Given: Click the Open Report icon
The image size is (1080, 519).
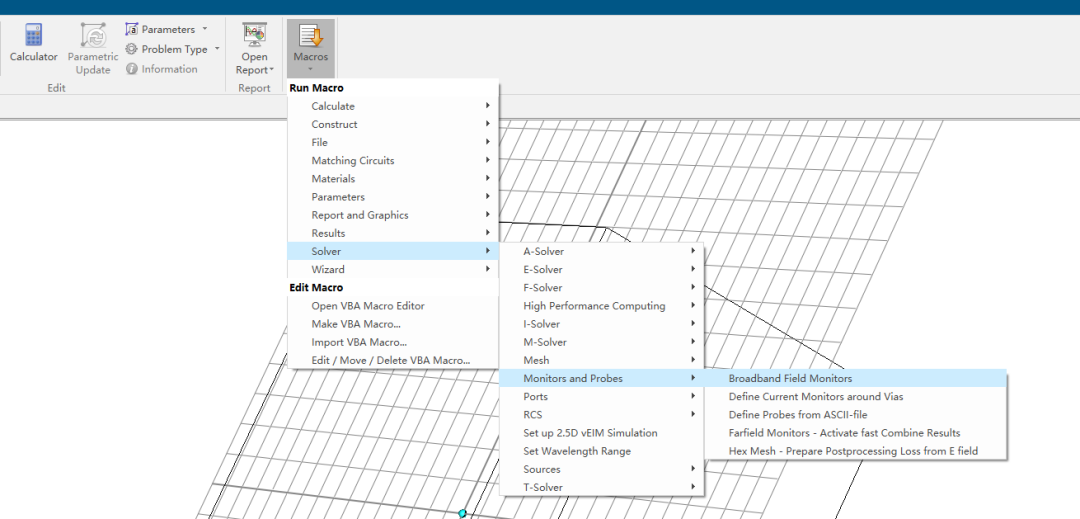Looking at the screenshot, I should point(254,46).
